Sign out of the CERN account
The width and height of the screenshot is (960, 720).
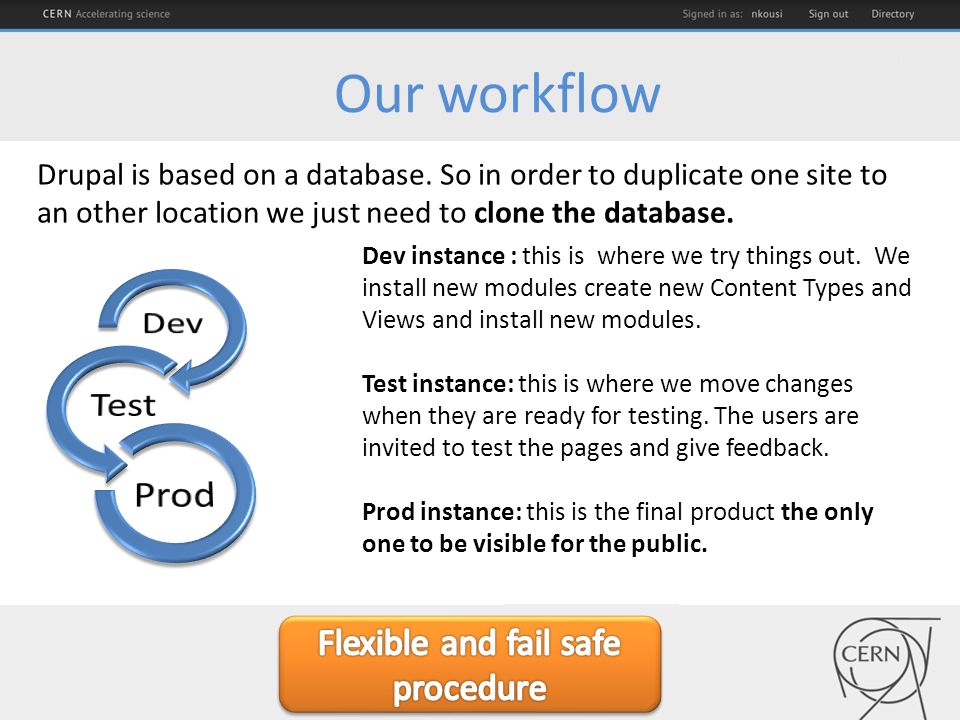pyautogui.click(x=828, y=13)
